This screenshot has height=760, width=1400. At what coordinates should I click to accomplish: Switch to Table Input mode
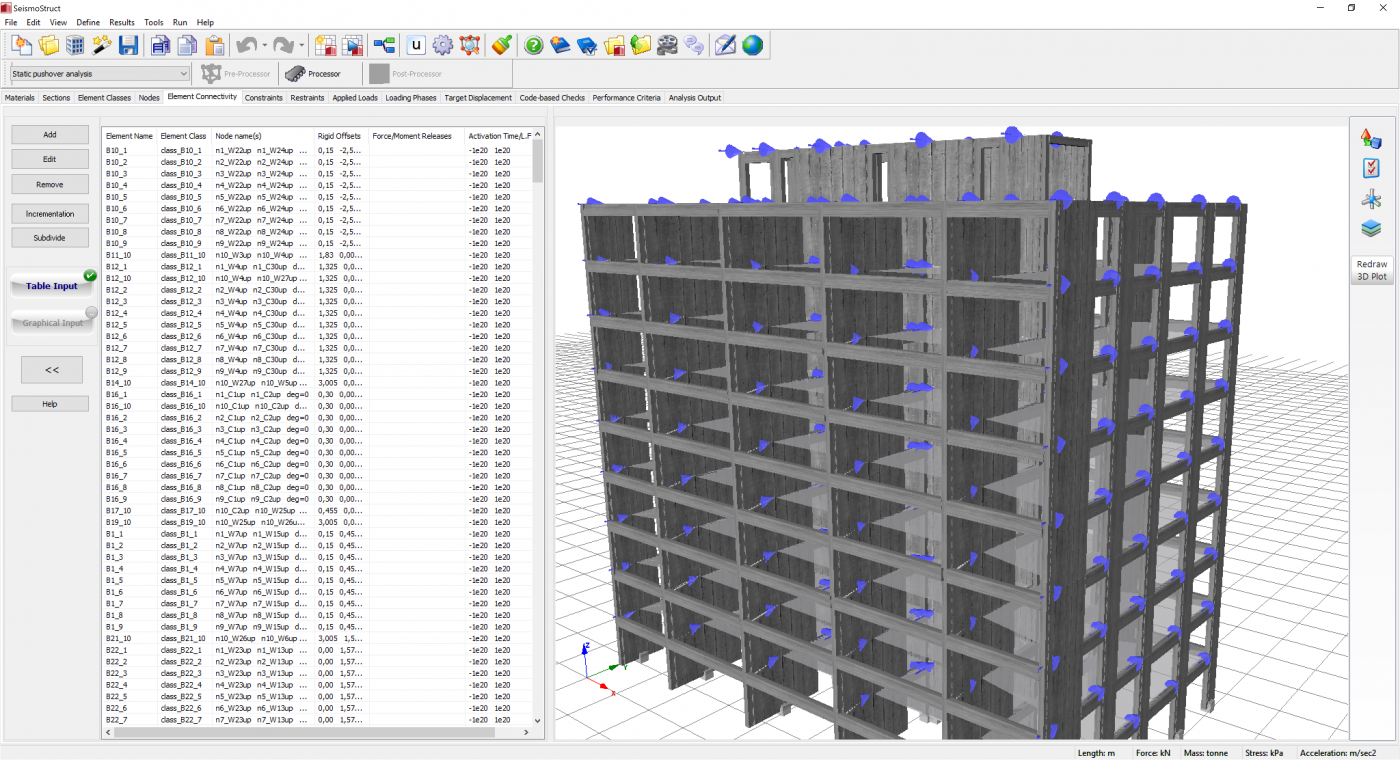(52, 286)
